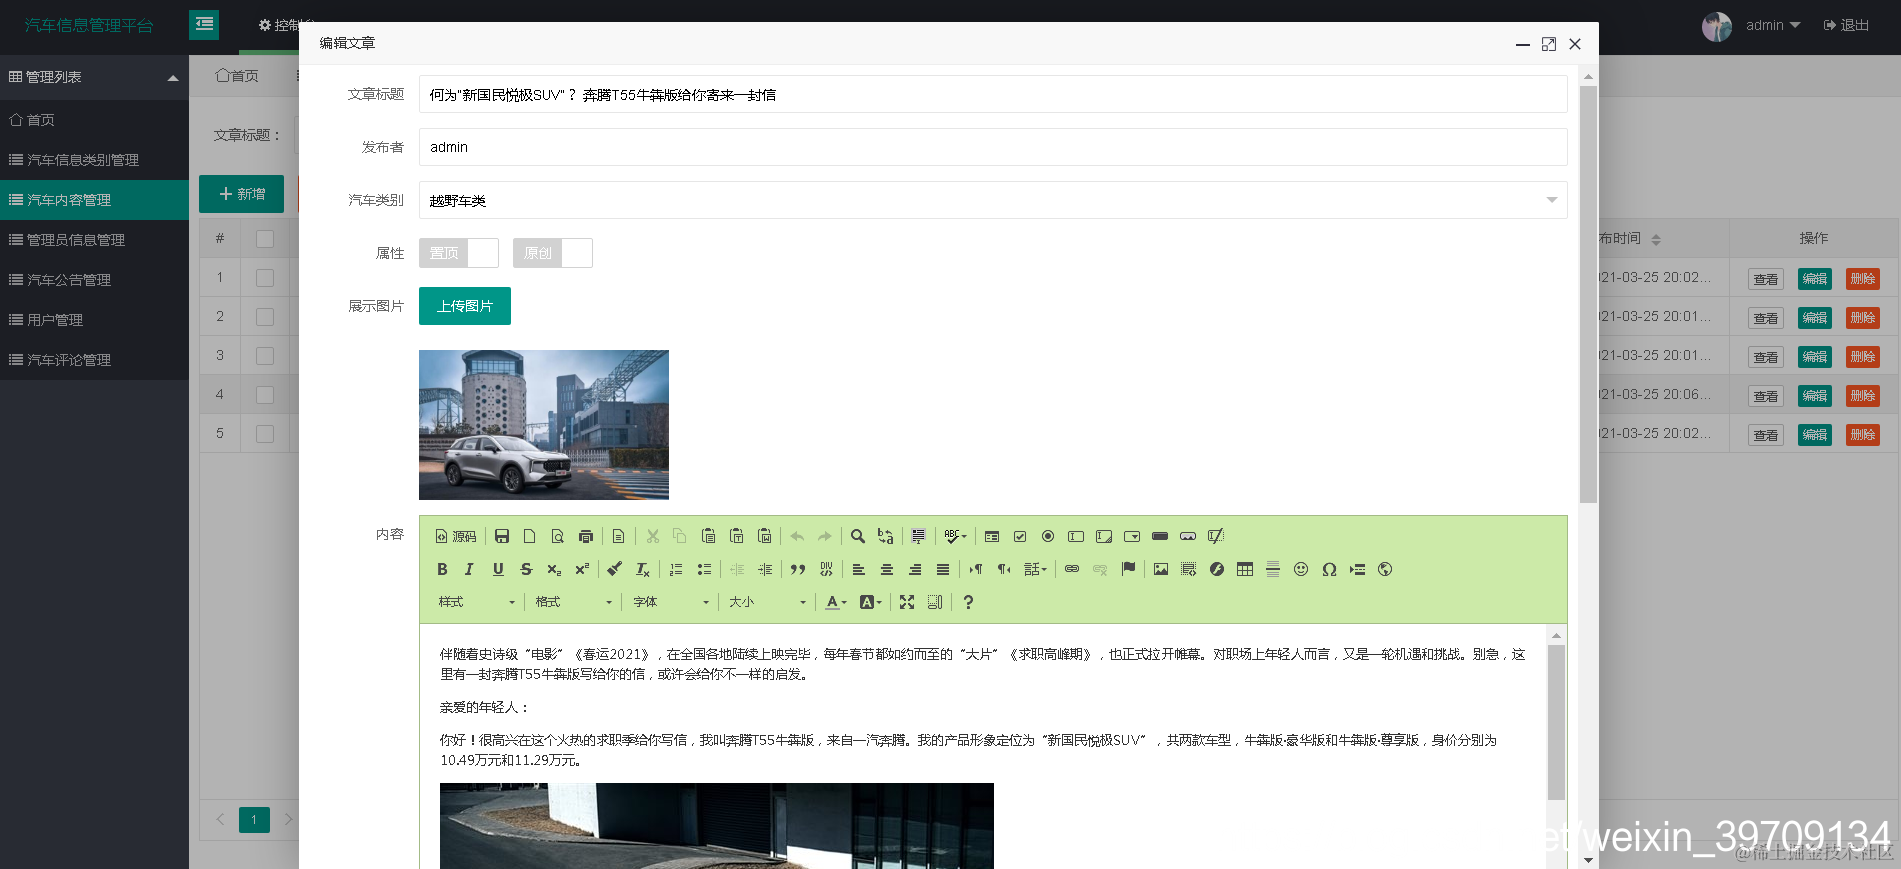Image resolution: width=1901 pixels, height=869 pixels.
Task: Click the Insert Image icon in editor
Action: pyautogui.click(x=1161, y=570)
